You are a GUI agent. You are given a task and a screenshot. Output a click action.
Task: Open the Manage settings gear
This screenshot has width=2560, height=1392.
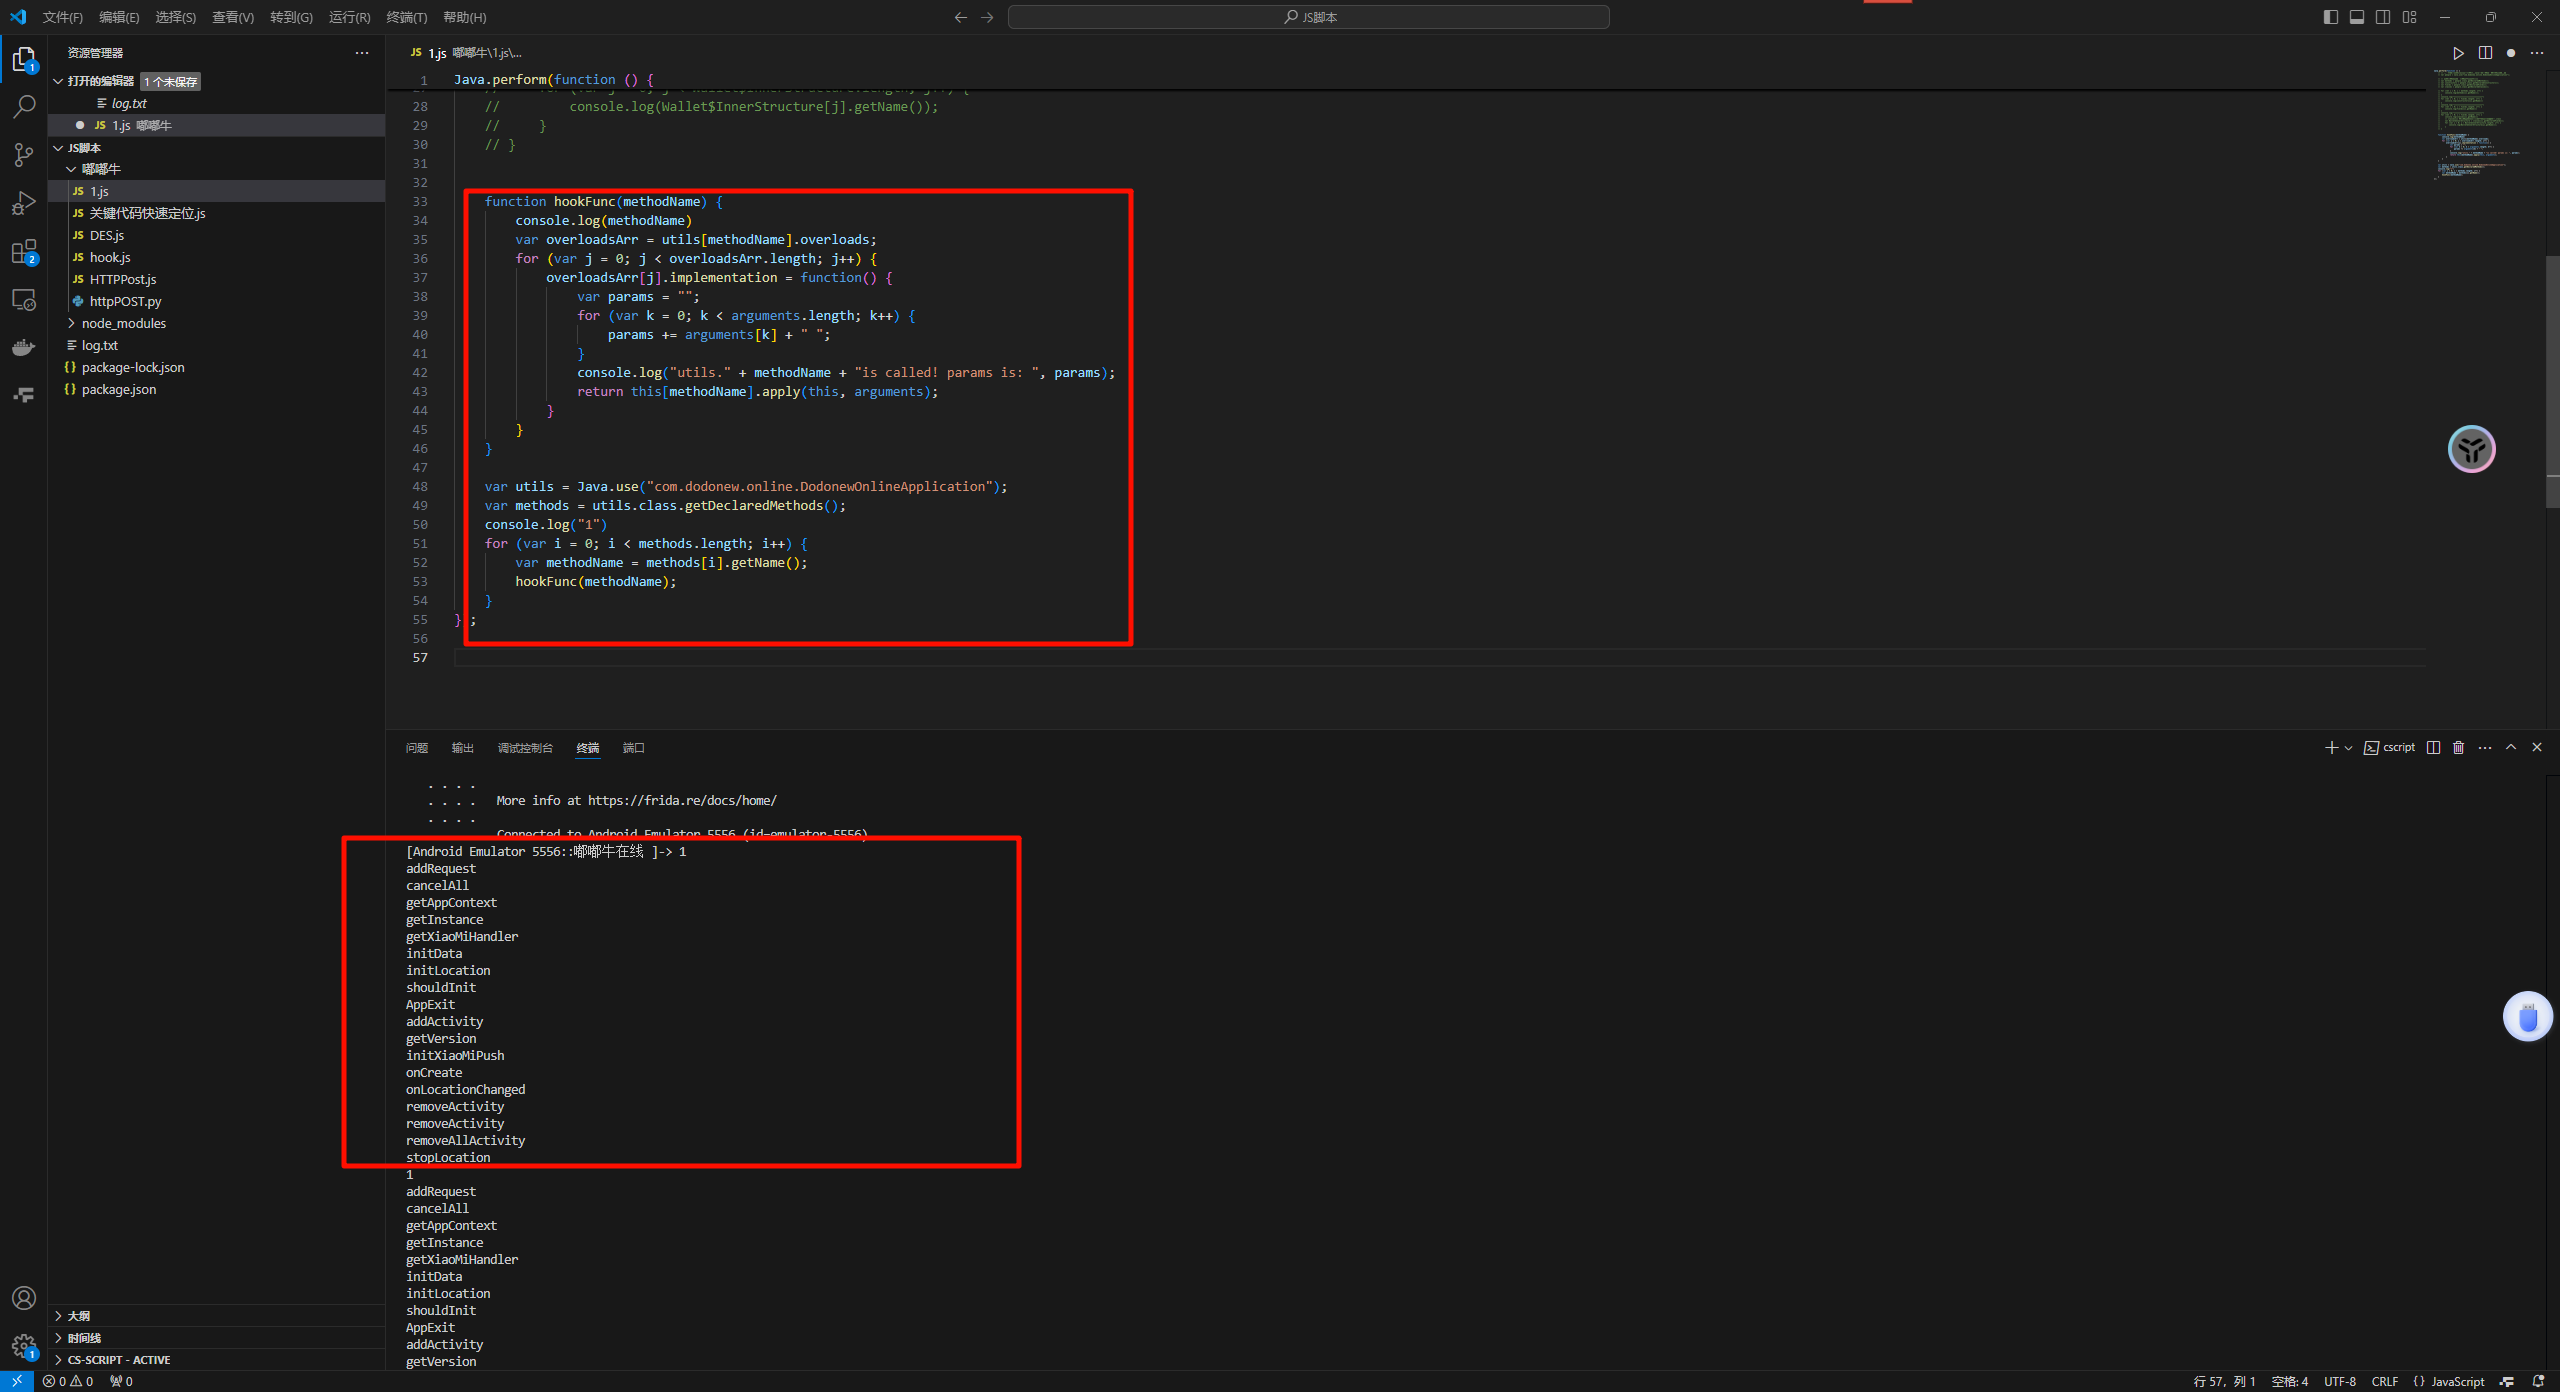(24, 1346)
